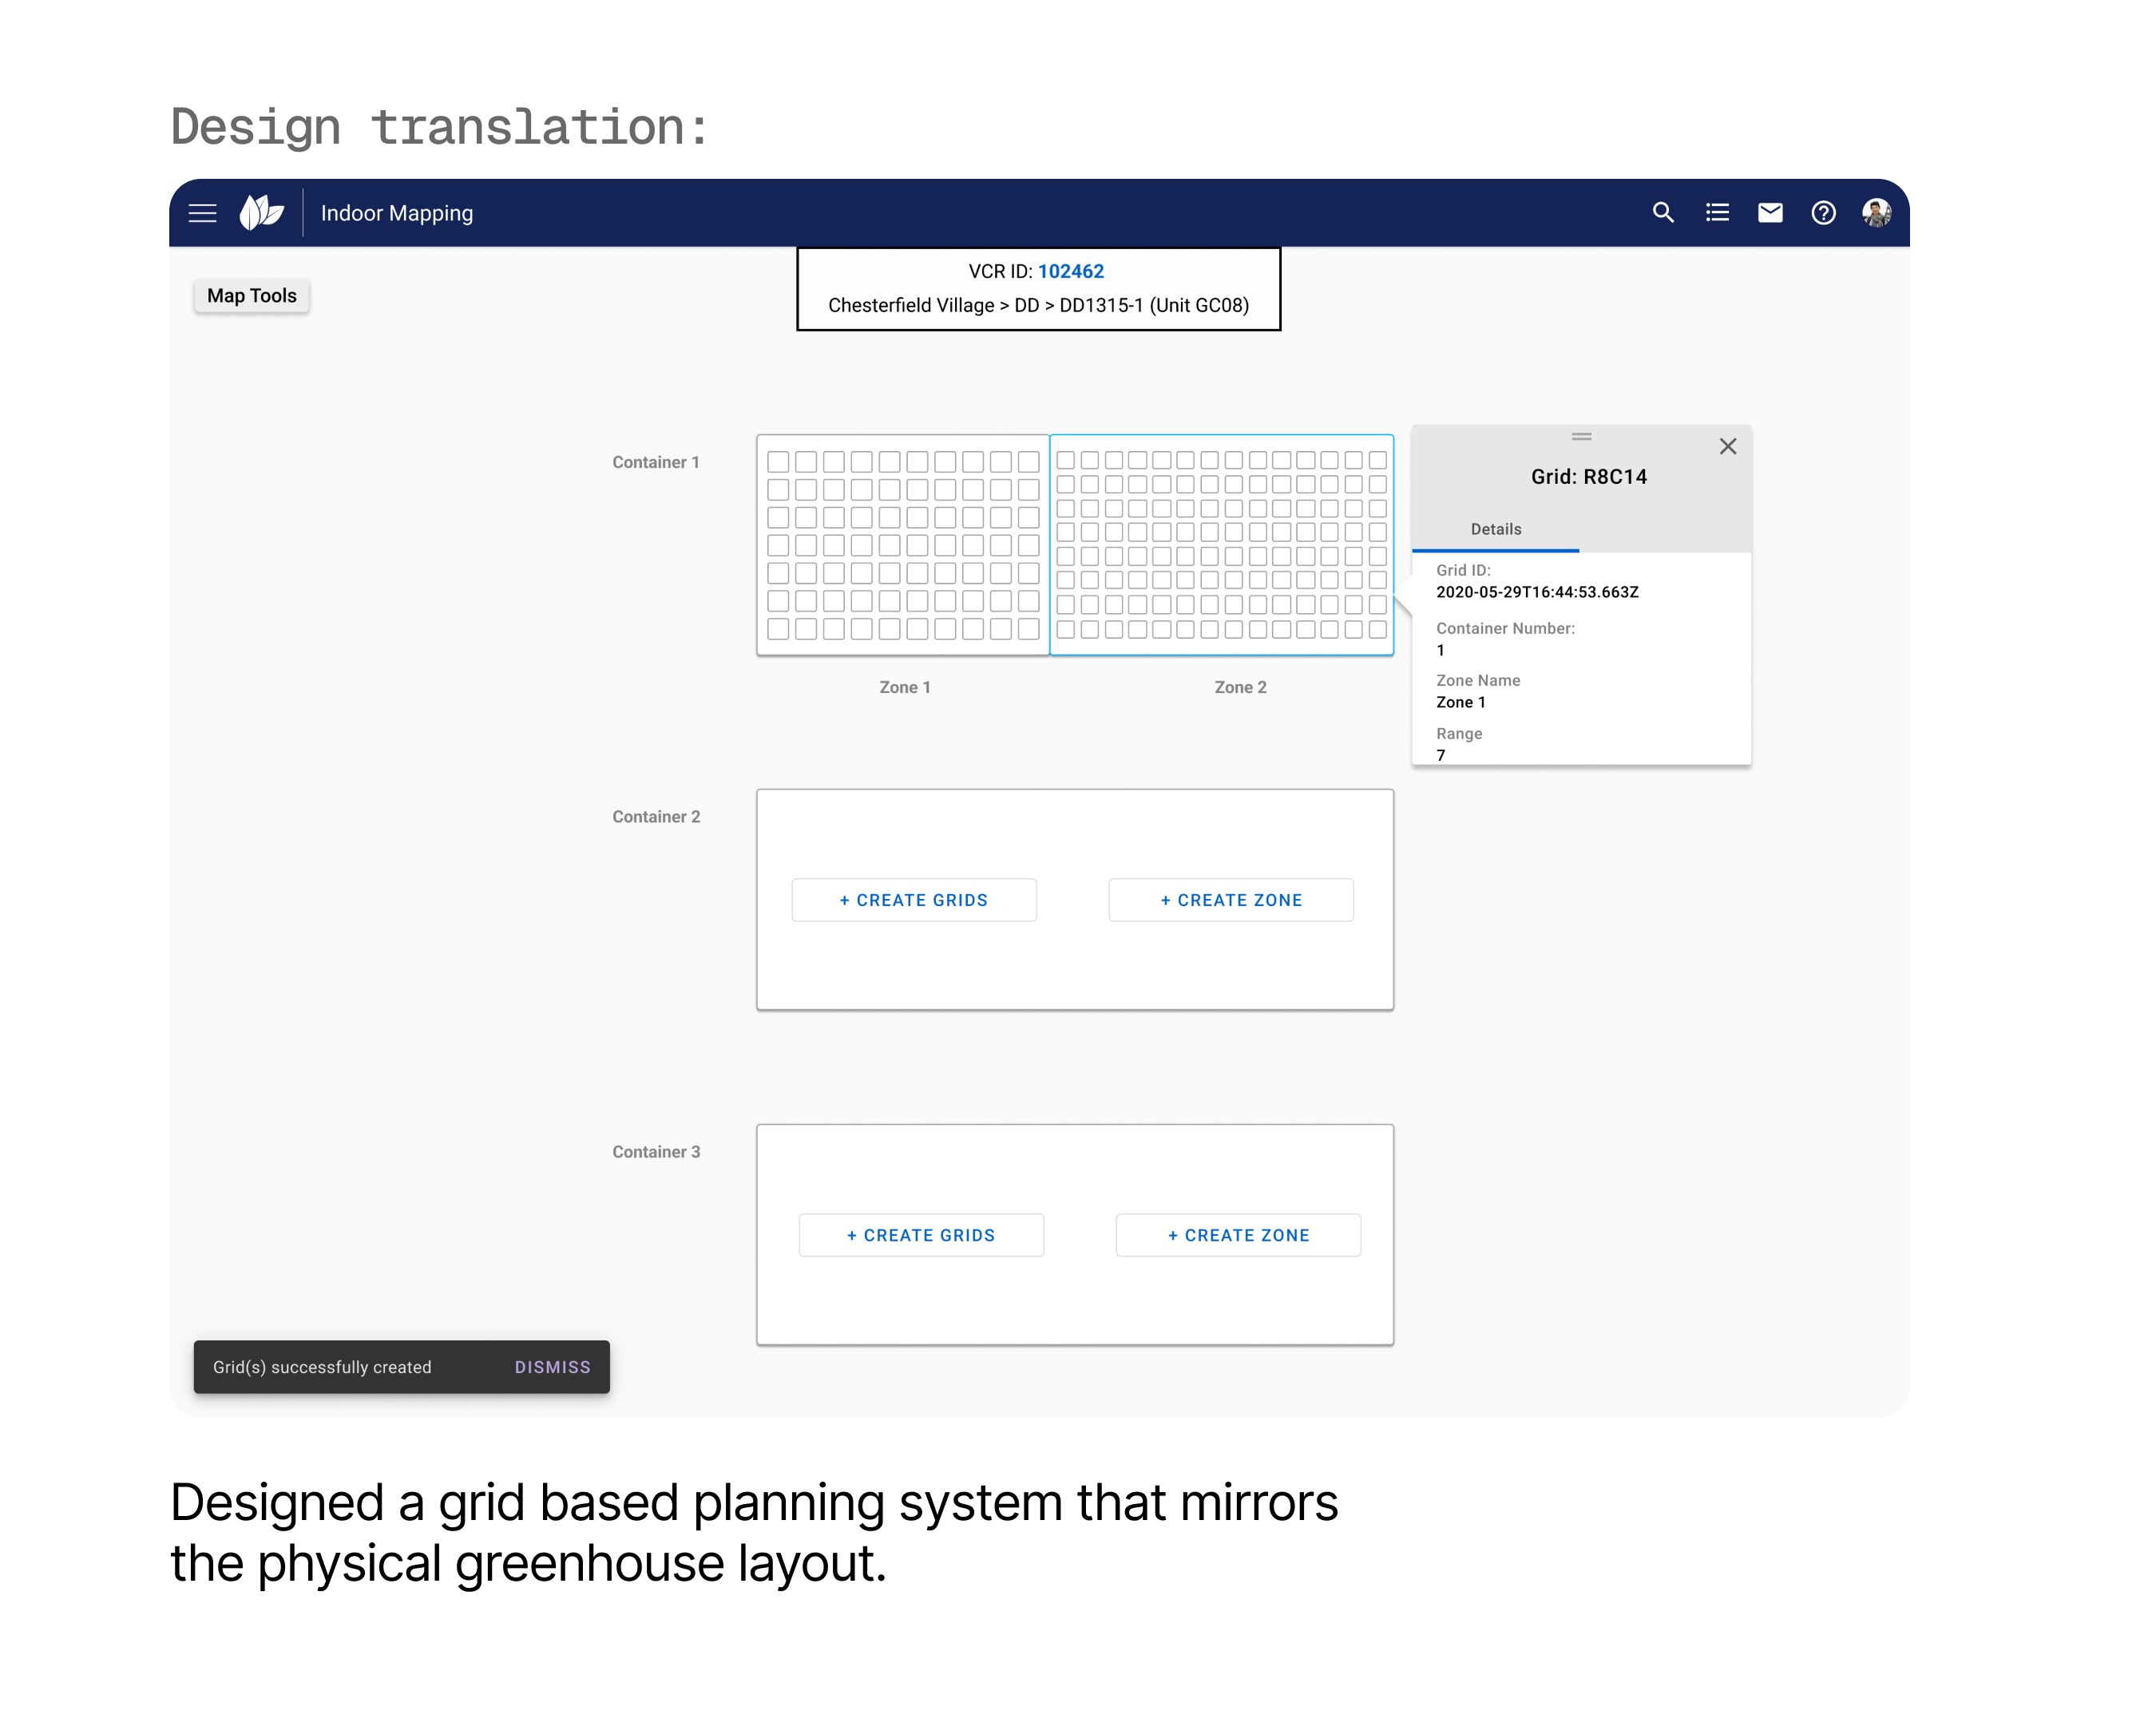Open the hamburger navigation menu
This screenshot has height=1718, width=2156.
pyautogui.click(x=202, y=213)
